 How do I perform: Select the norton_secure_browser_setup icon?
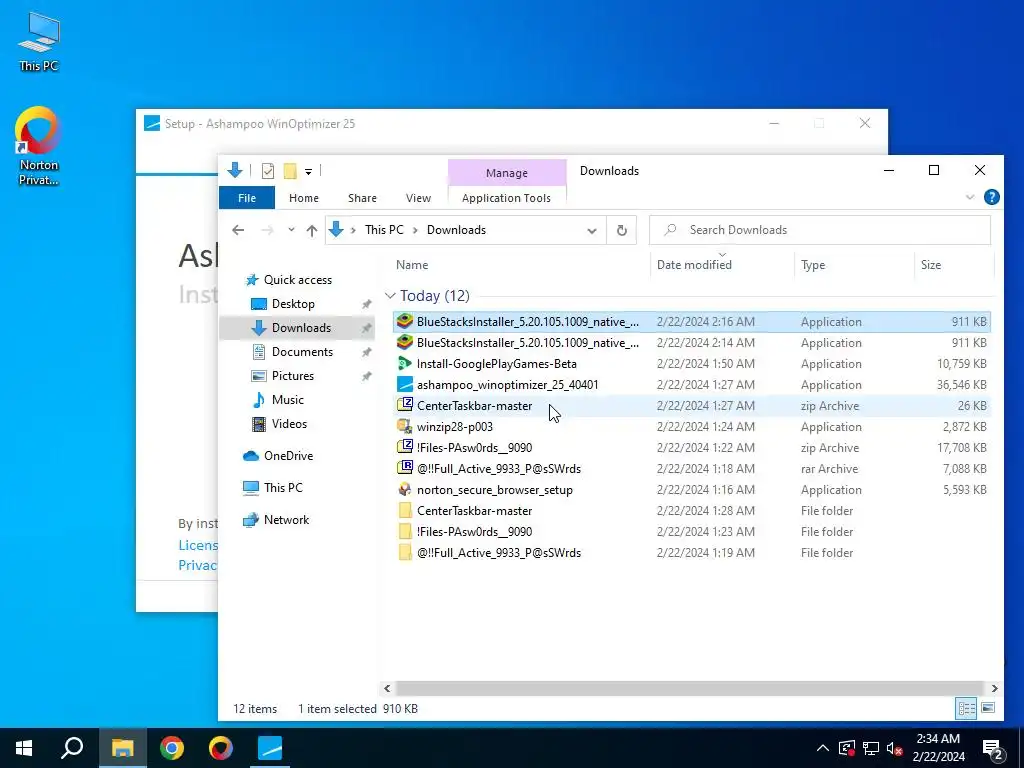[405, 489]
